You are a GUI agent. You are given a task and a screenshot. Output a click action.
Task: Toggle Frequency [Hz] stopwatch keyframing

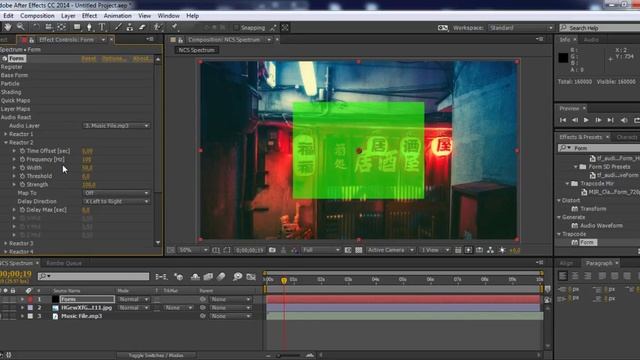[22, 159]
